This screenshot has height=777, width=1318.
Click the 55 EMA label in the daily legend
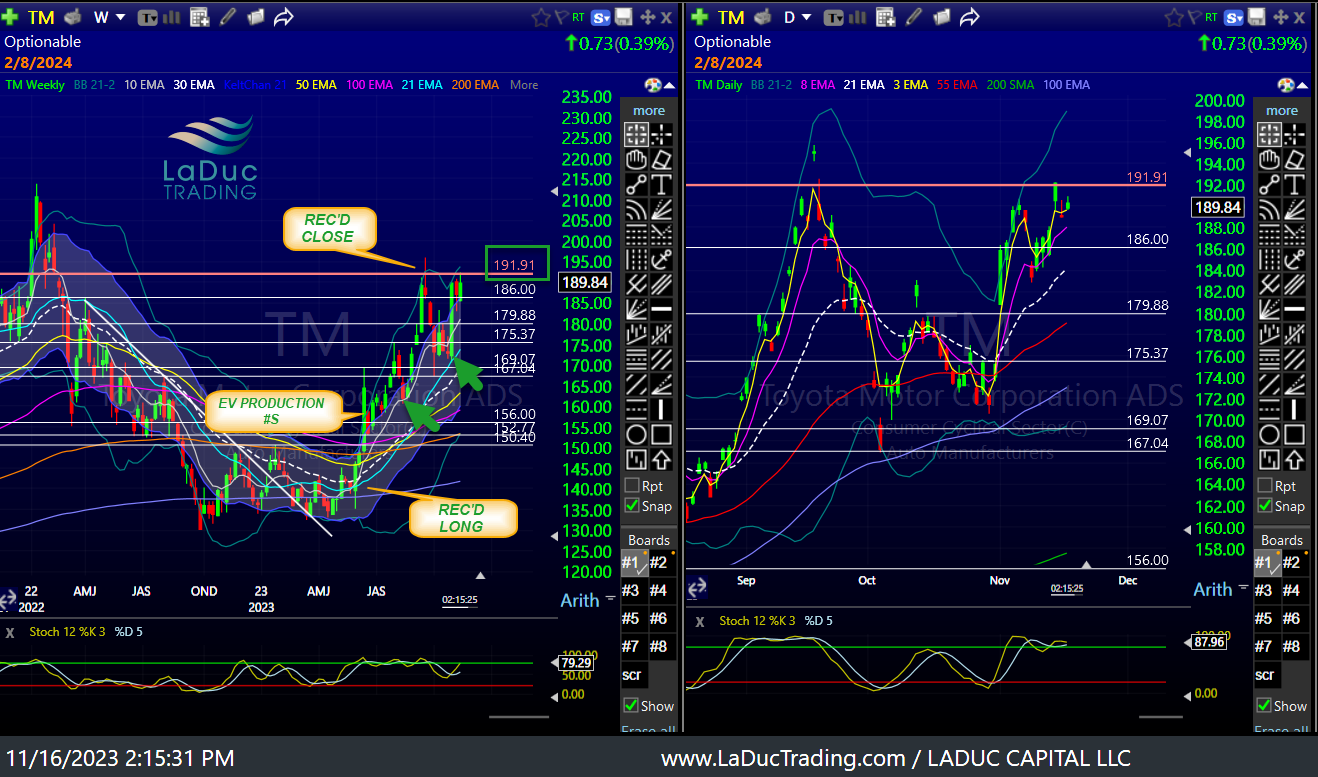(x=957, y=85)
